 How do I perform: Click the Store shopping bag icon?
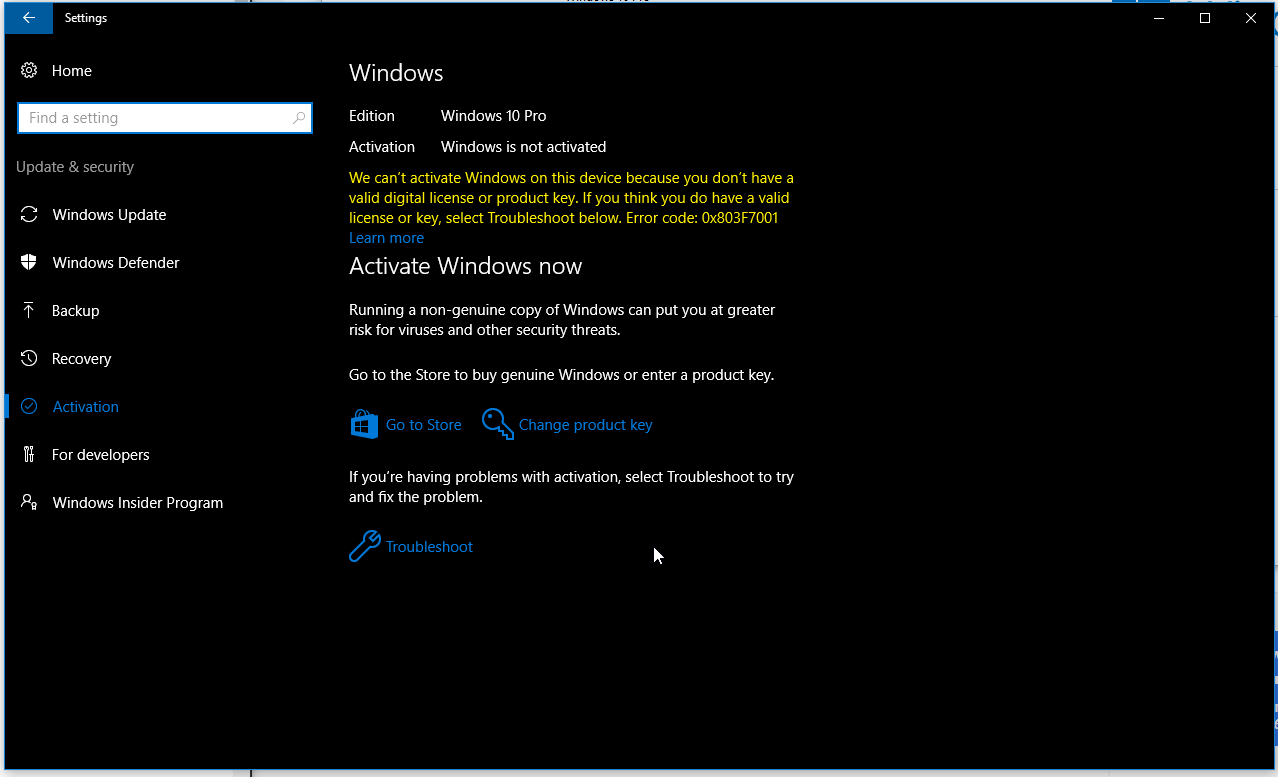point(364,424)
